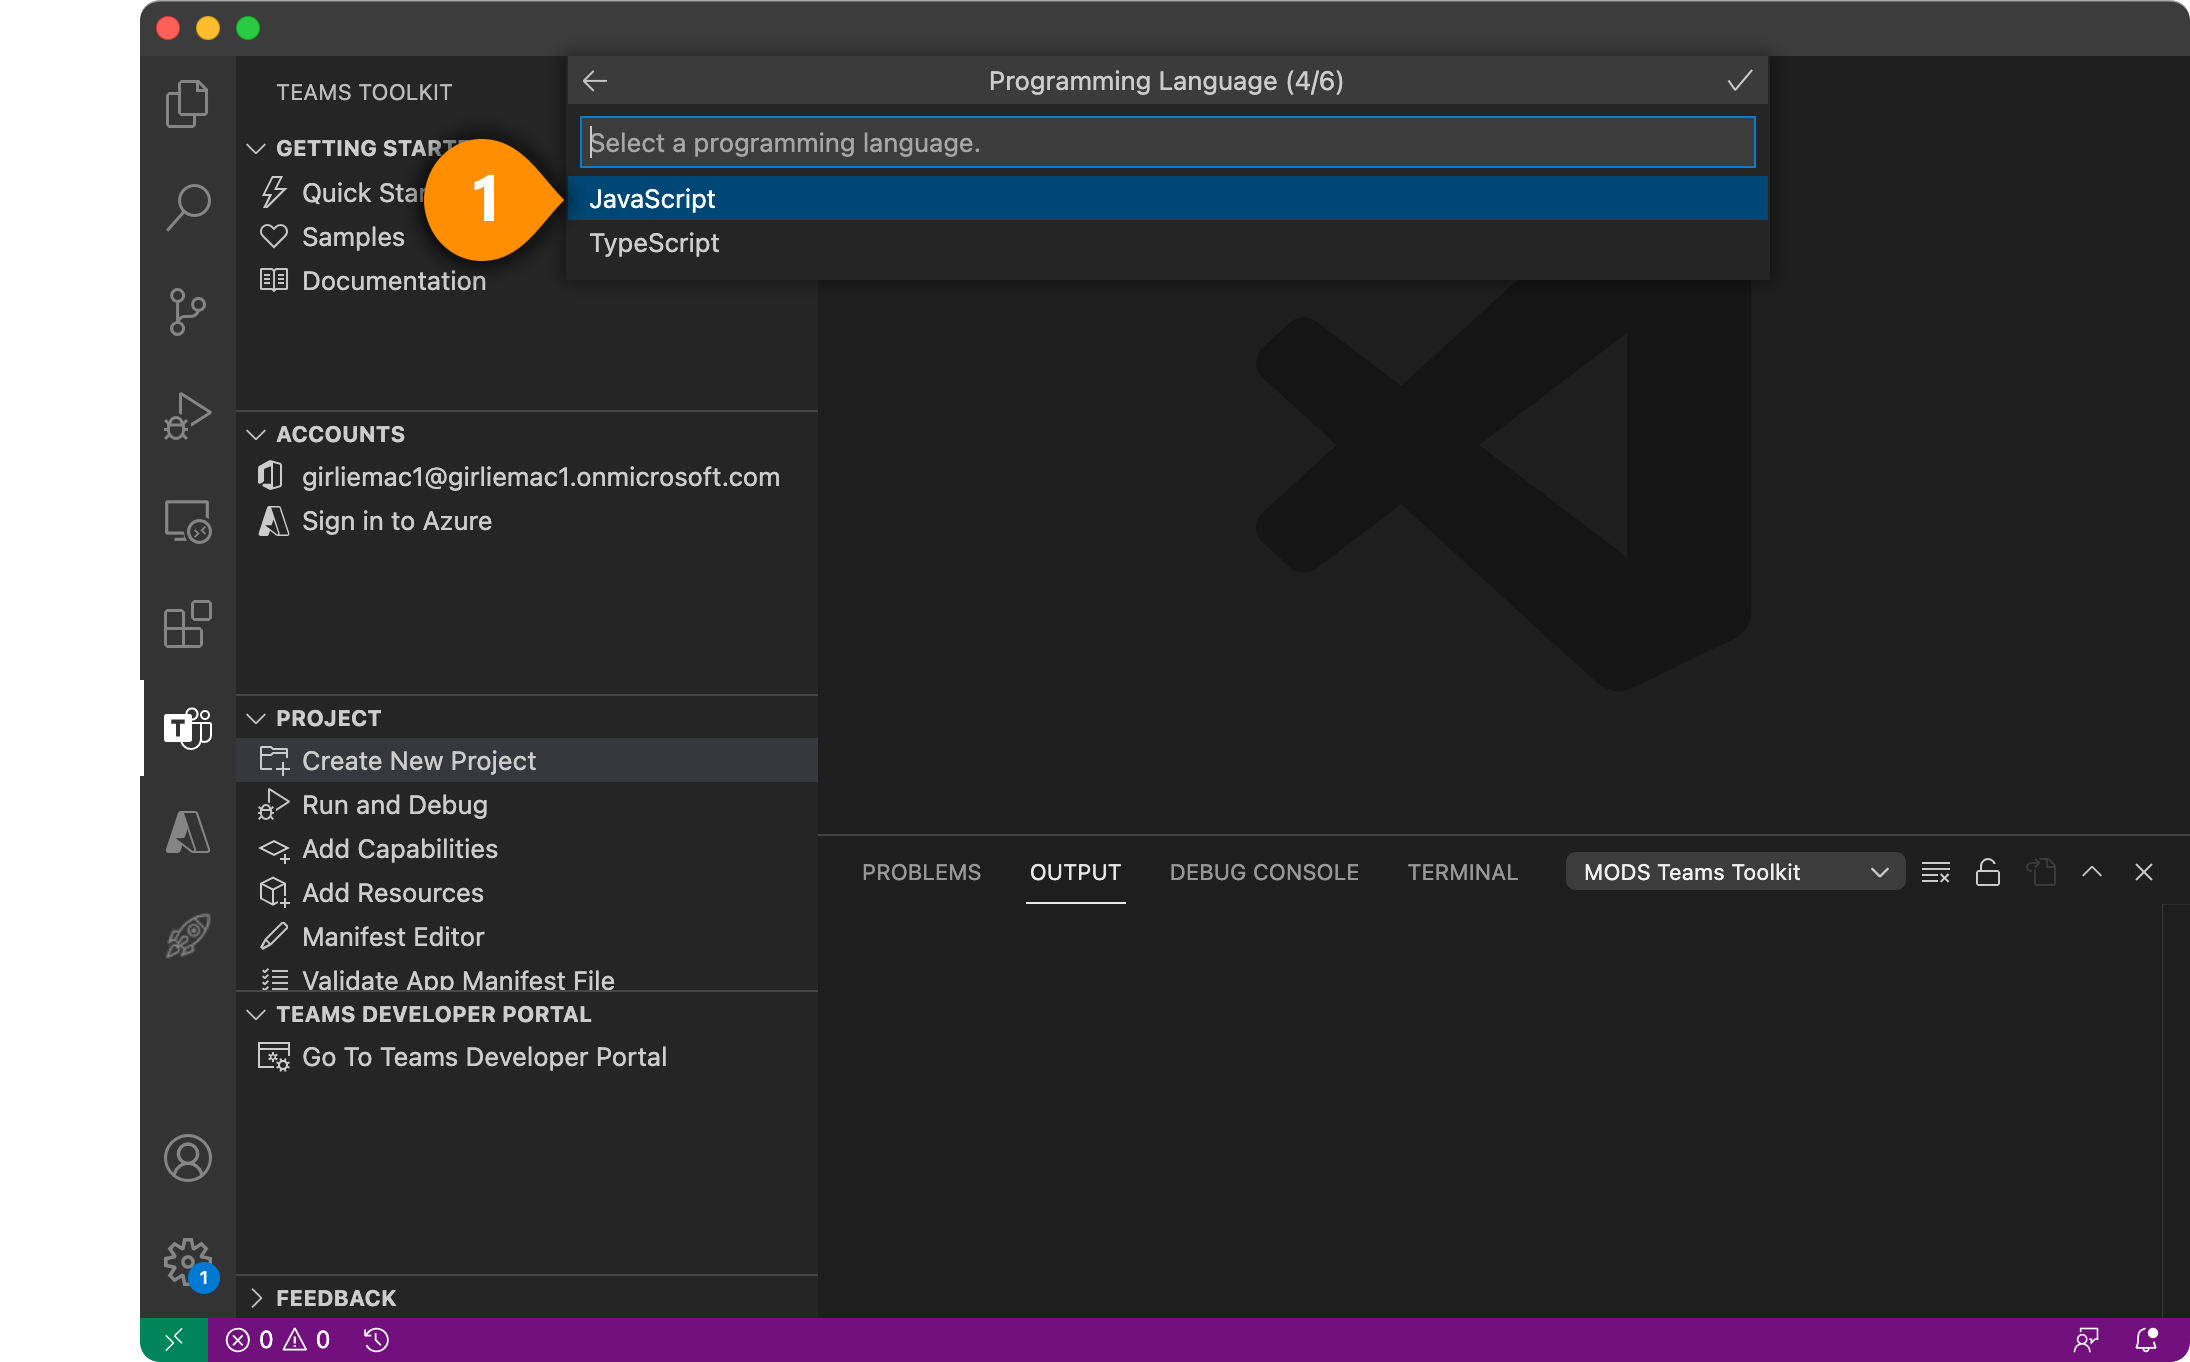Open the Explorer view in the activity bar
2190x1362 pixels.
click(186, 103)
